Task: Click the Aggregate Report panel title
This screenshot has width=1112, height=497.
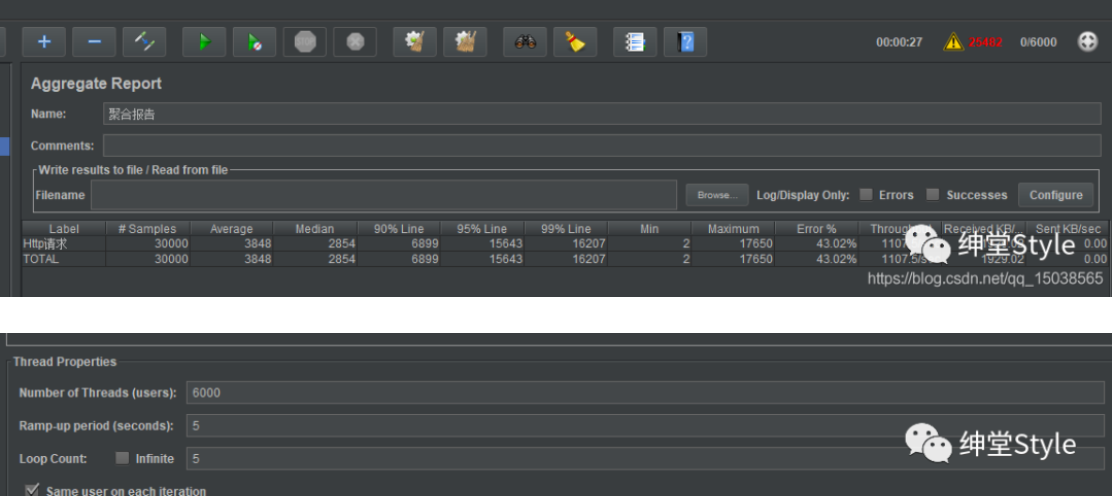Action: [96, 84]
